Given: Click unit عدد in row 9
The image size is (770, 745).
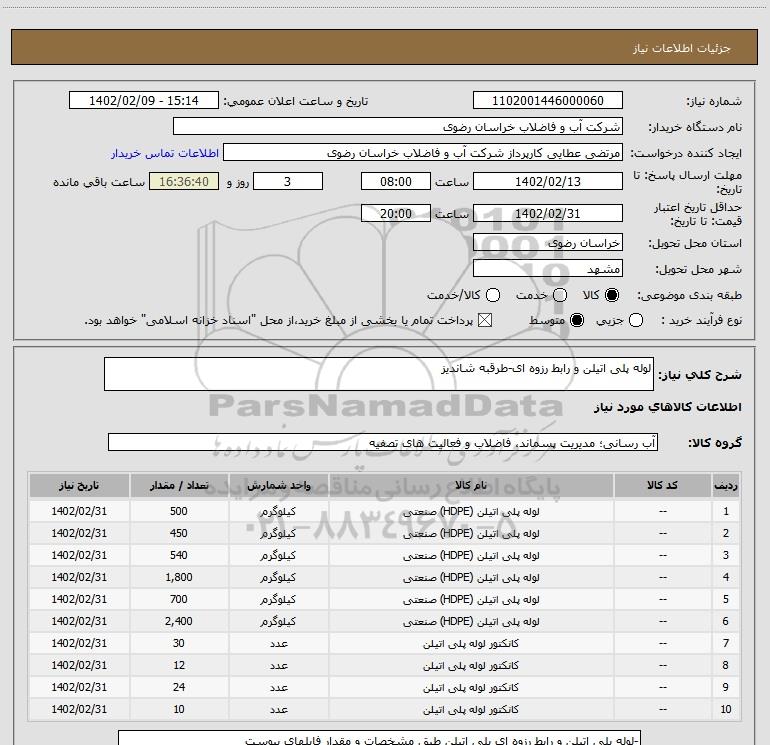Looking at the screenshot, I should coord(278,688).
